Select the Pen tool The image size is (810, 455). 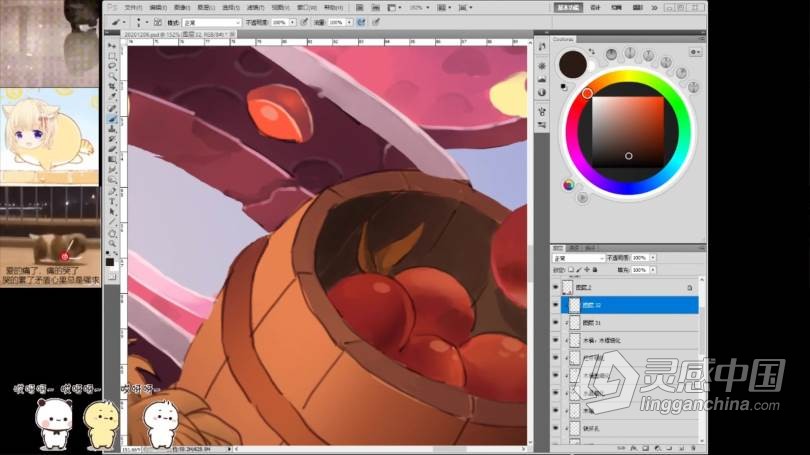(x=112, y=192)
